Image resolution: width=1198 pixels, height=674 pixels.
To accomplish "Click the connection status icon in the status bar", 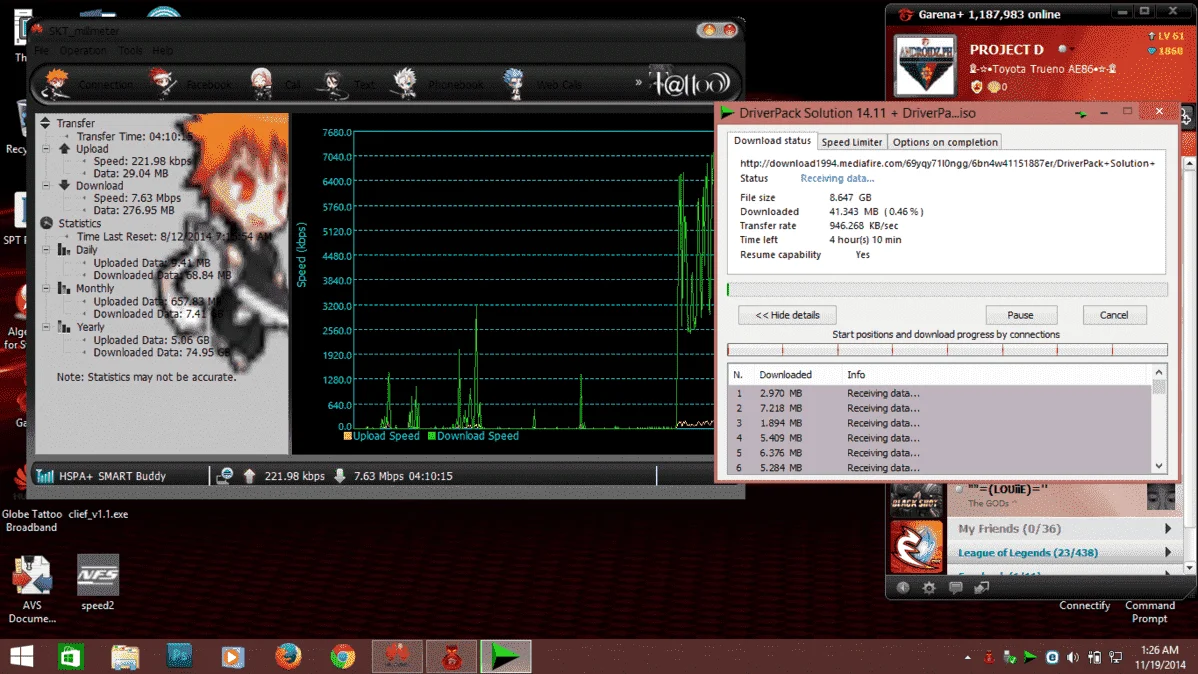I will pos(224,476).
